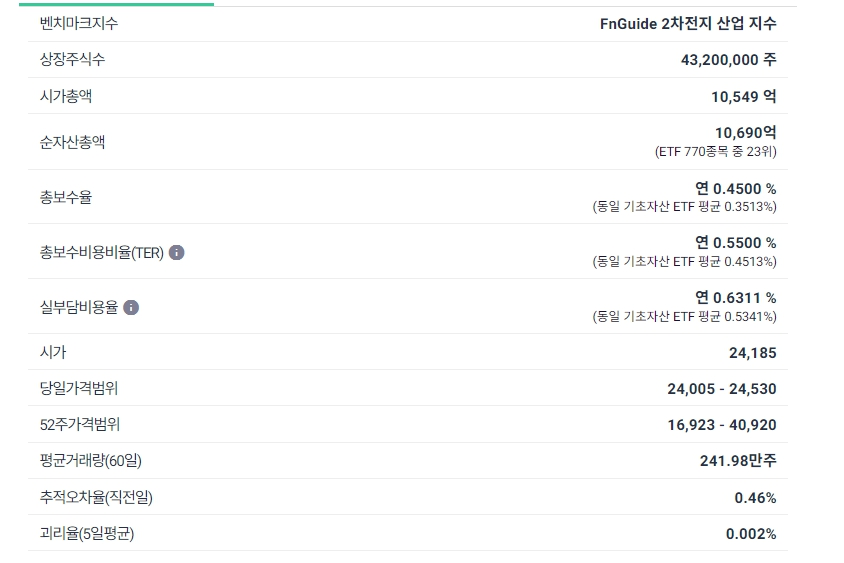Select the 시가총액 value 10,549 억

[743, 97]
